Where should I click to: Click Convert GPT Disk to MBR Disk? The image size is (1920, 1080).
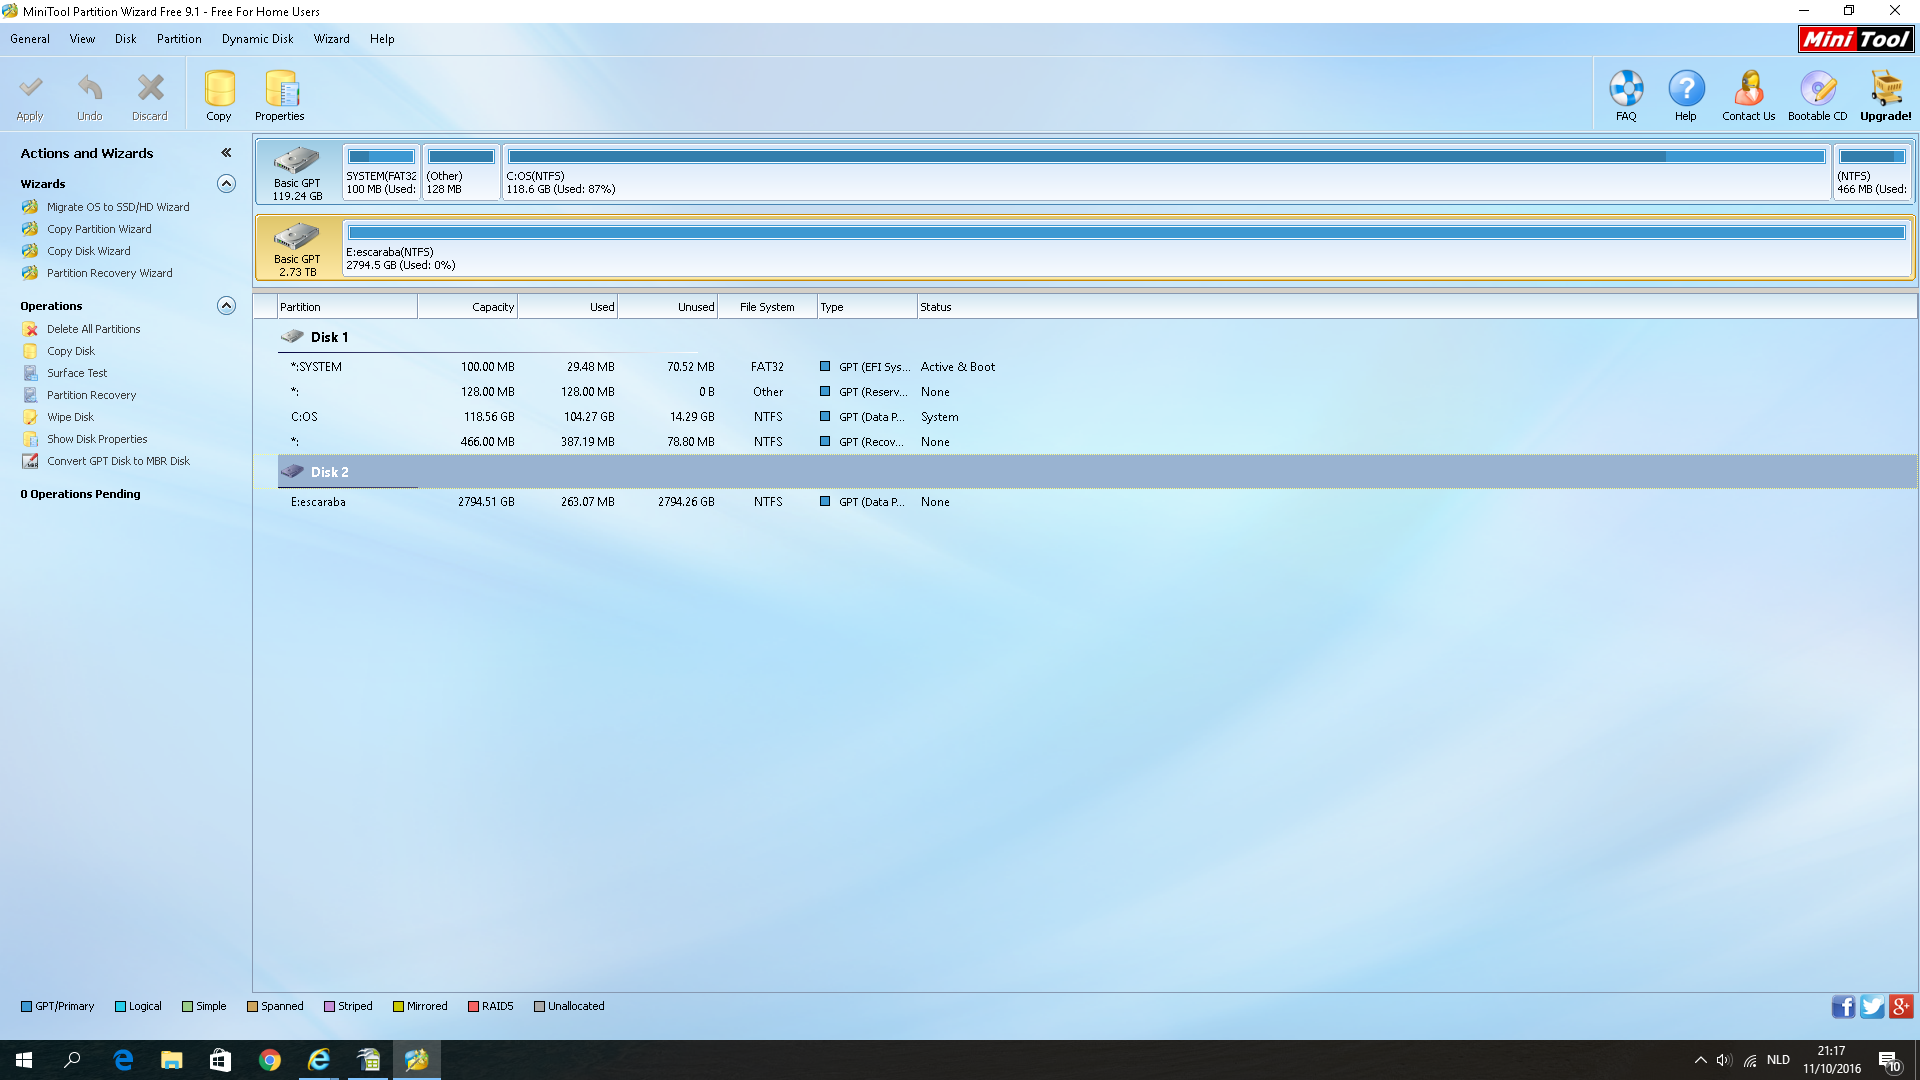tap(118, 461)
